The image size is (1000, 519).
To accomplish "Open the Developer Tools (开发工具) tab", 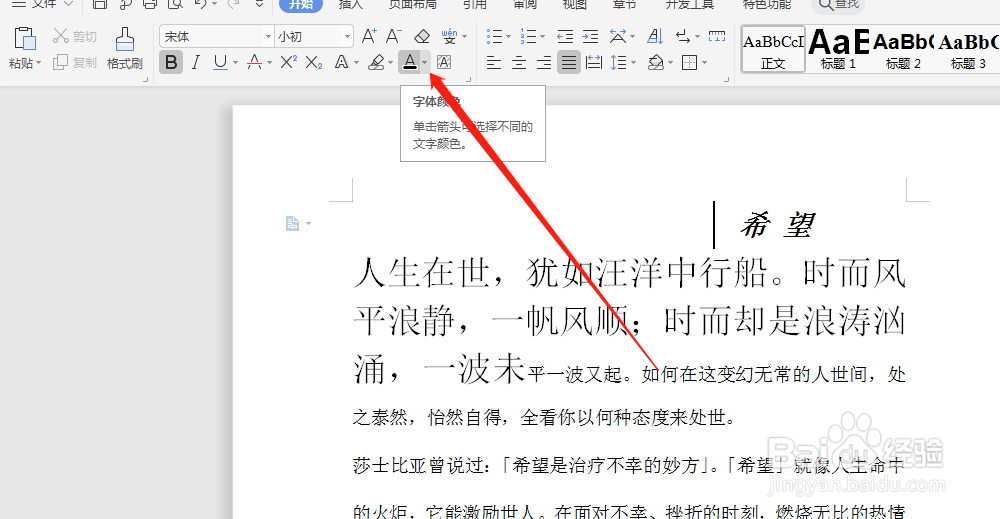I will [689, 4].
